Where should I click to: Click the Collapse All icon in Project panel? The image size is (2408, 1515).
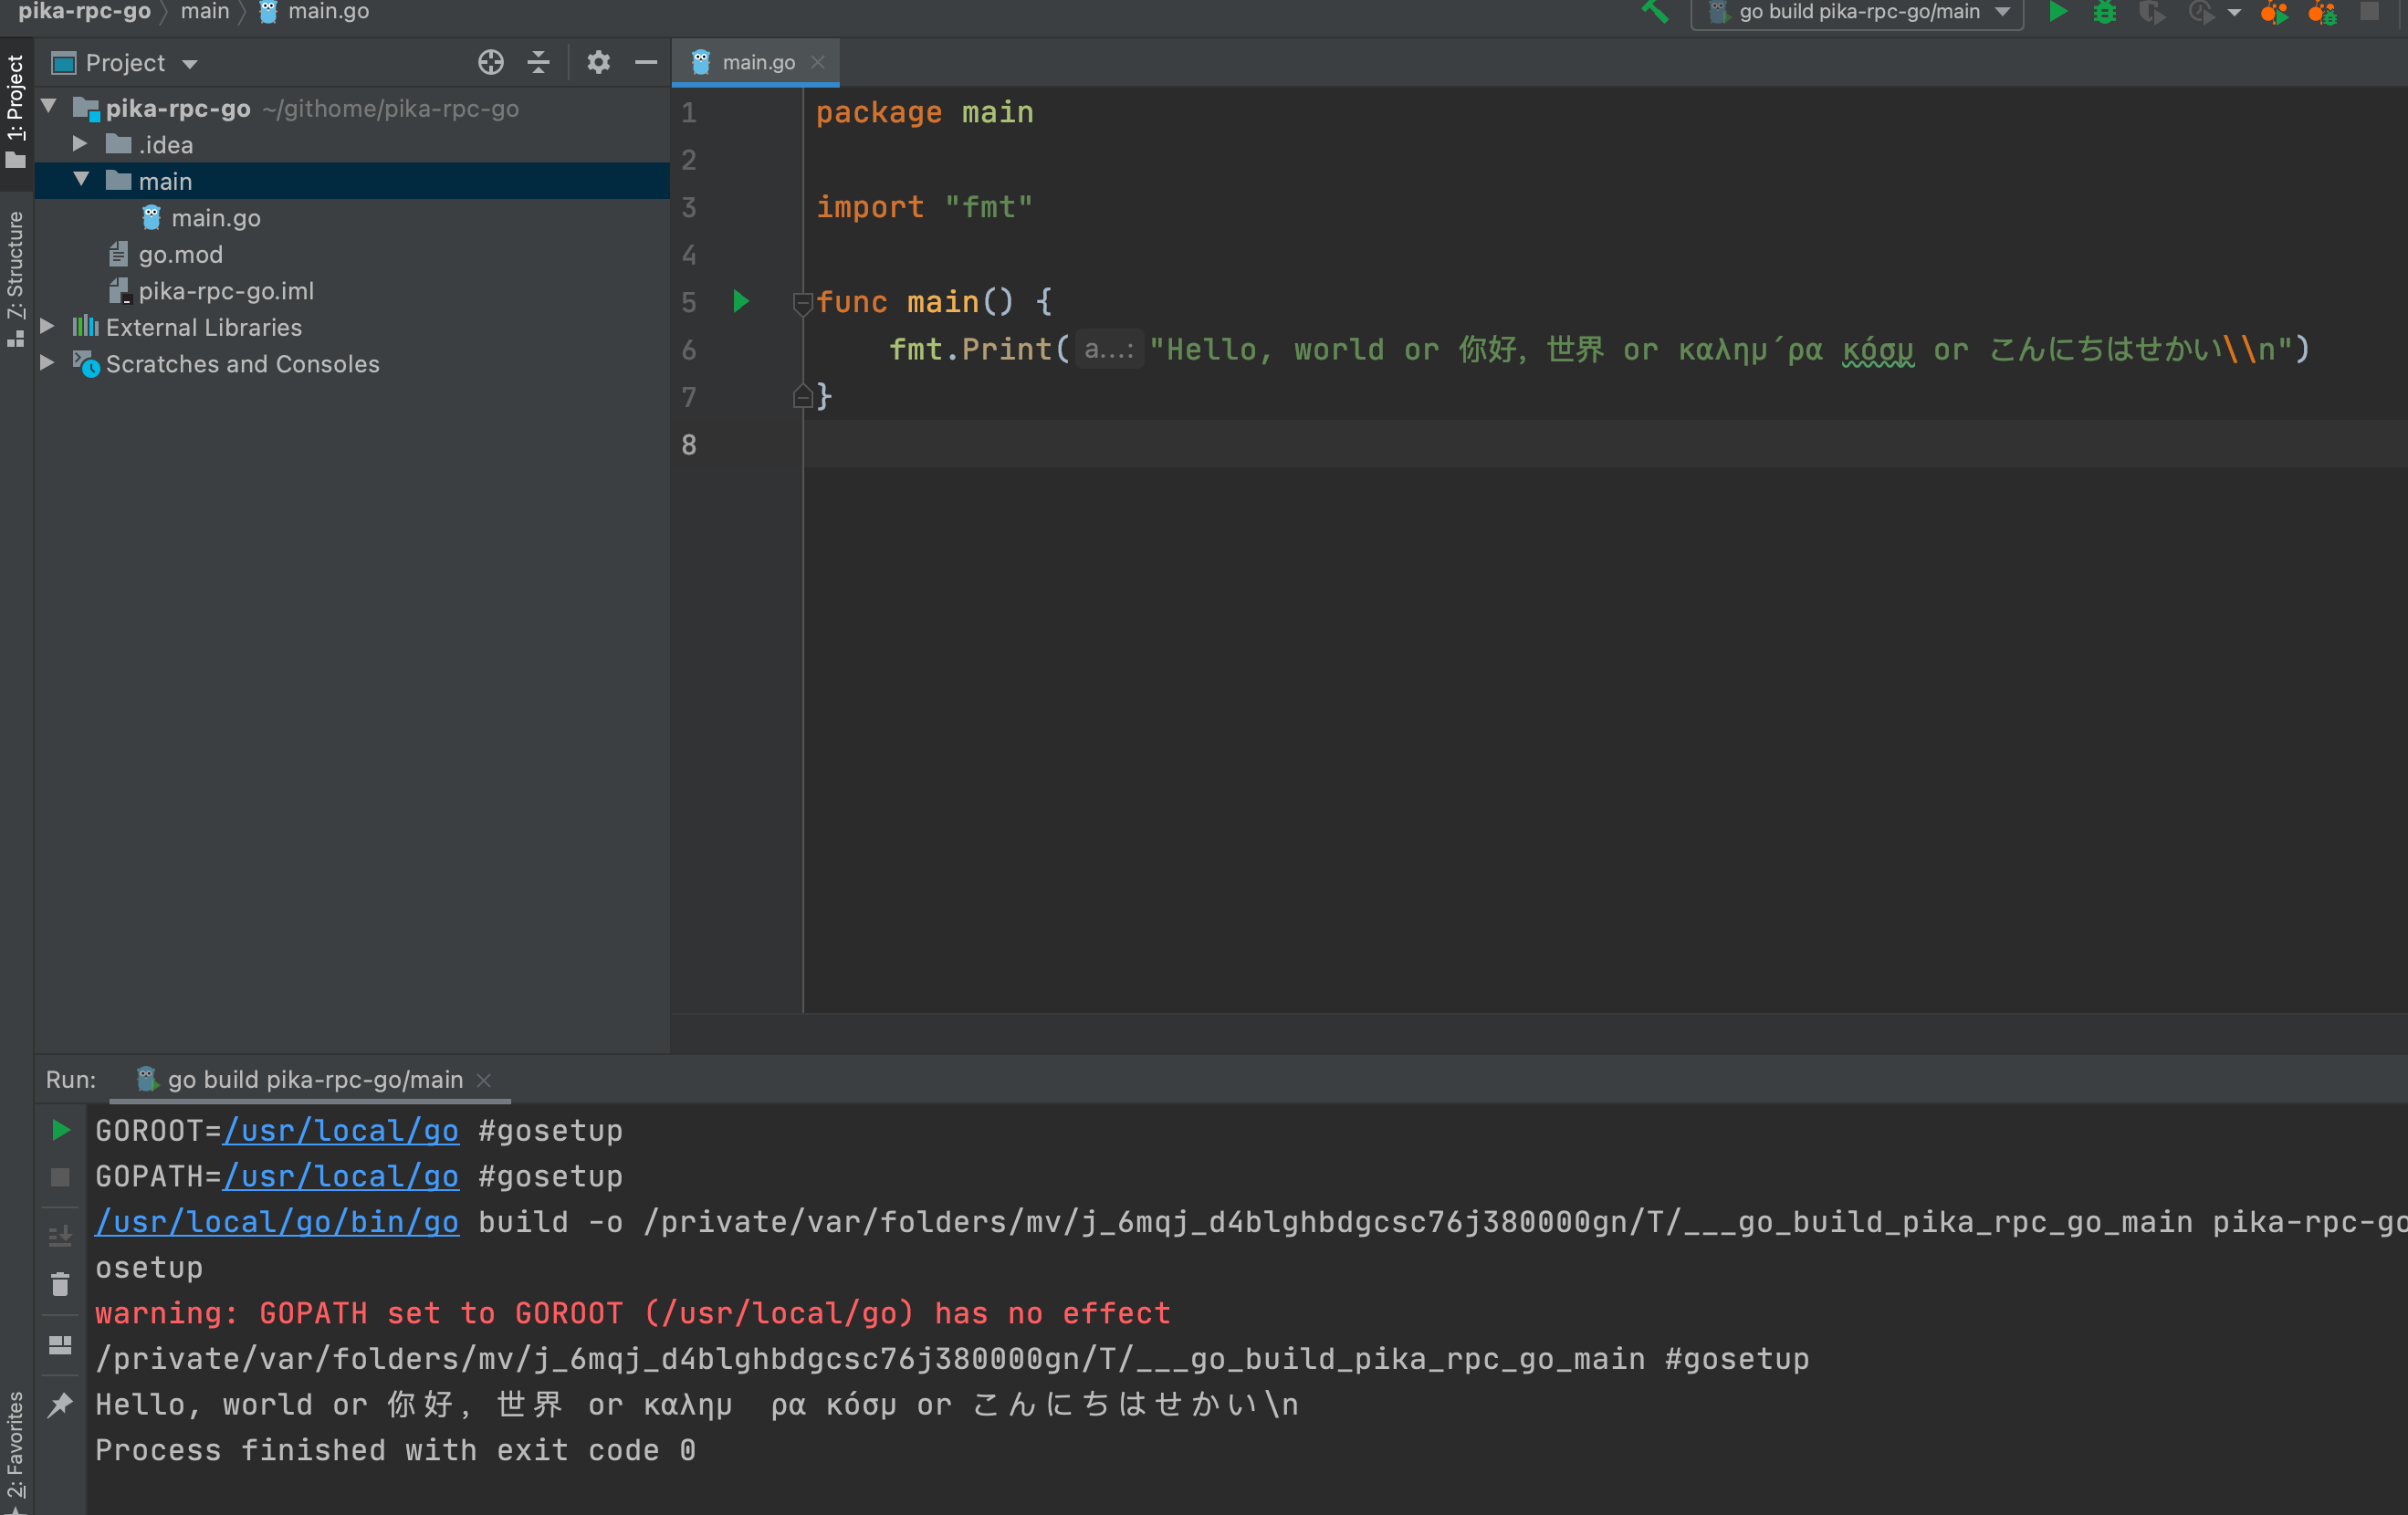tap(539, 63)
